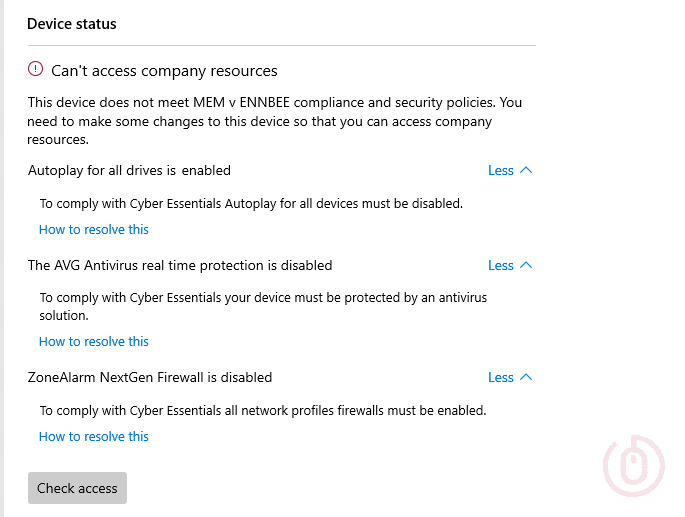The width and height of the screenshot is (685, 517).
Task: Click the MEM v ENNBEE compliance policy paragraph
Action: point(274,121)
